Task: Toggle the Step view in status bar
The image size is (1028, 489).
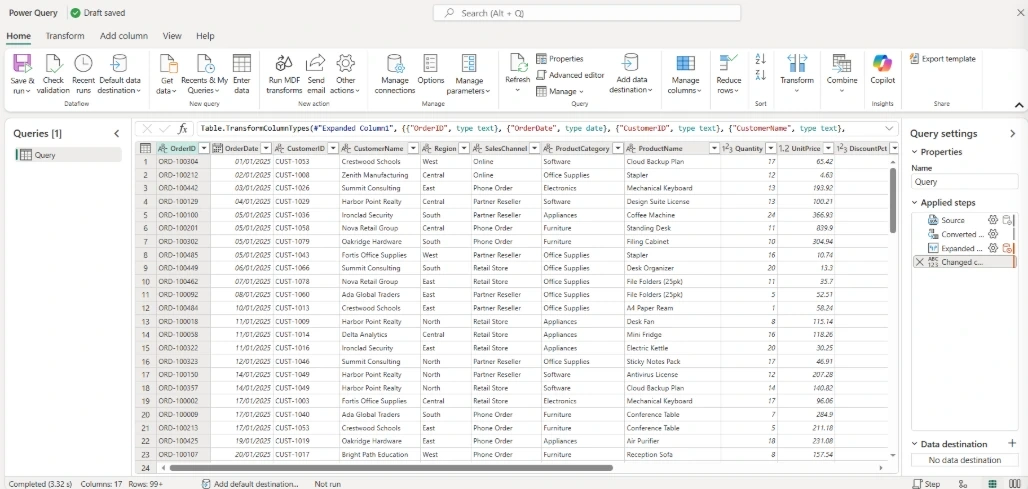Action: click(x=926, y=484)
